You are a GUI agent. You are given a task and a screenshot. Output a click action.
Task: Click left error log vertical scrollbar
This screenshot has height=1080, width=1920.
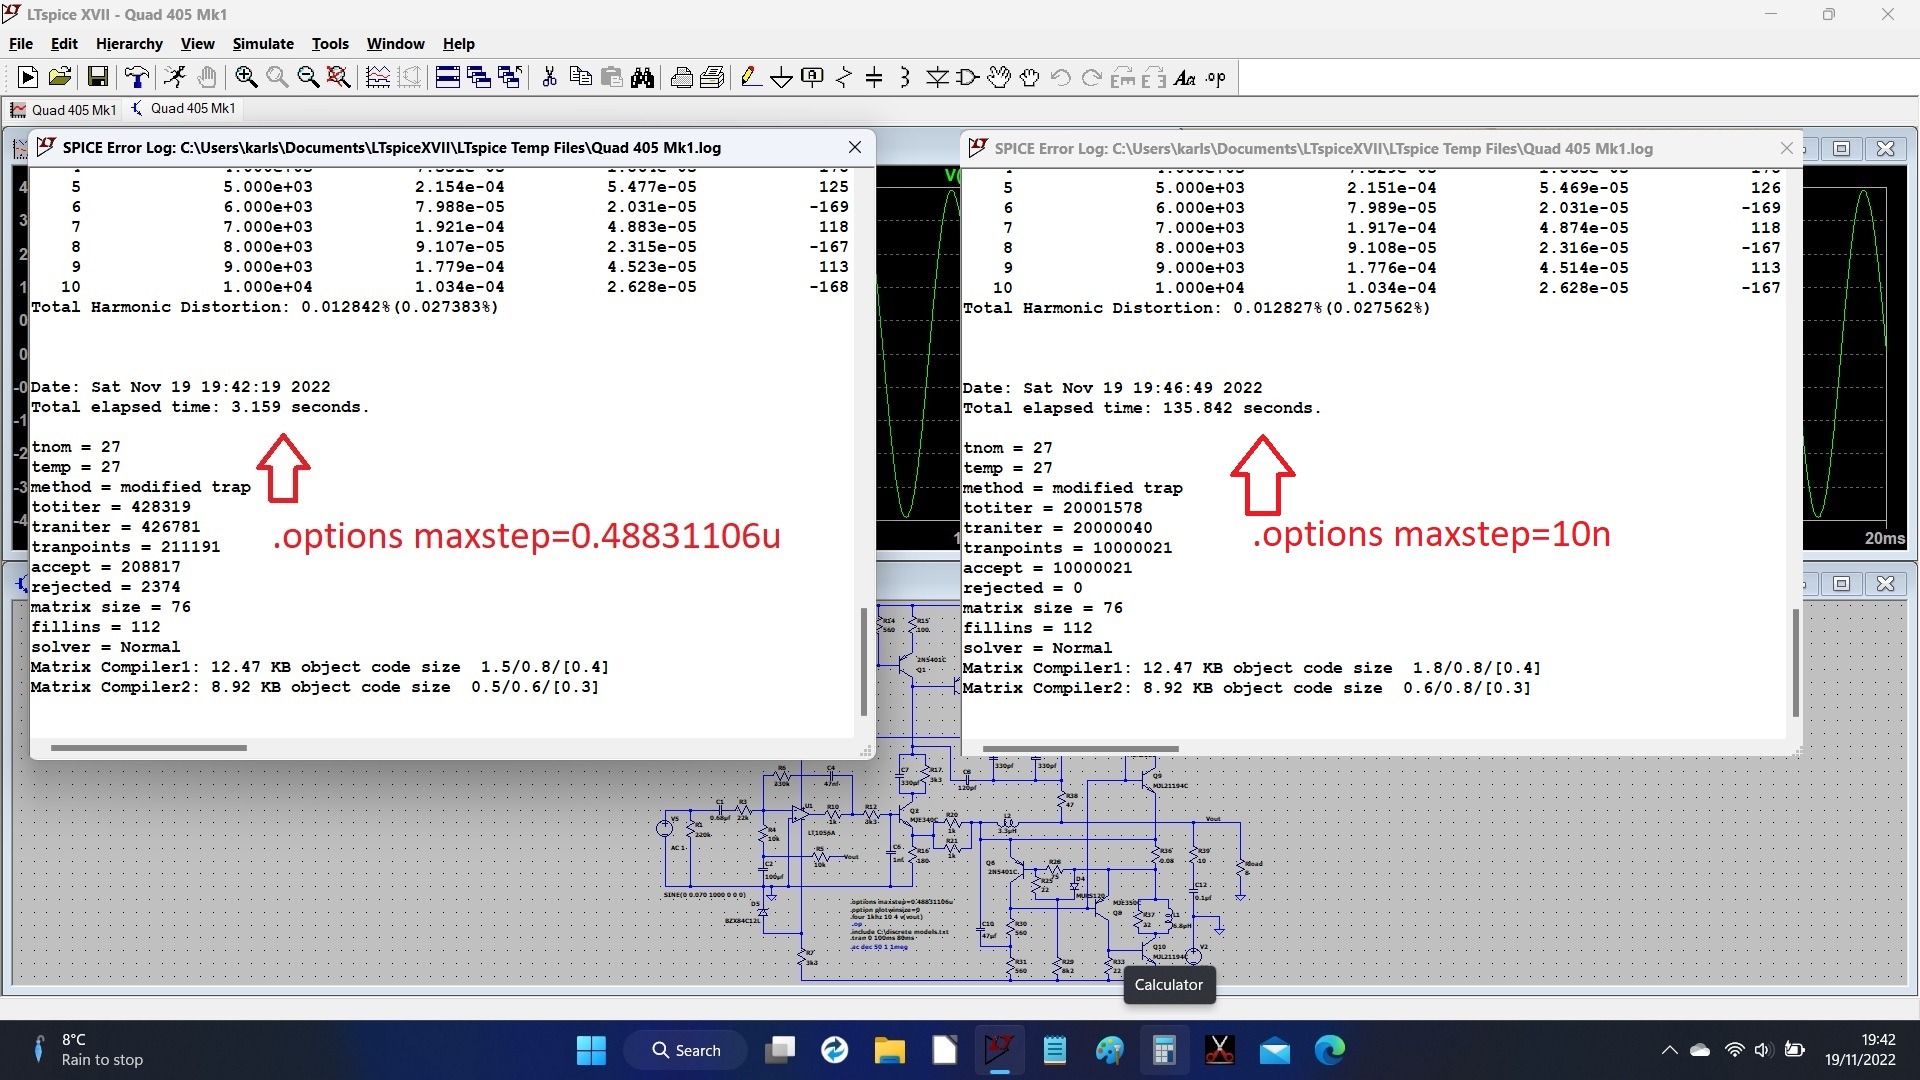863,661
